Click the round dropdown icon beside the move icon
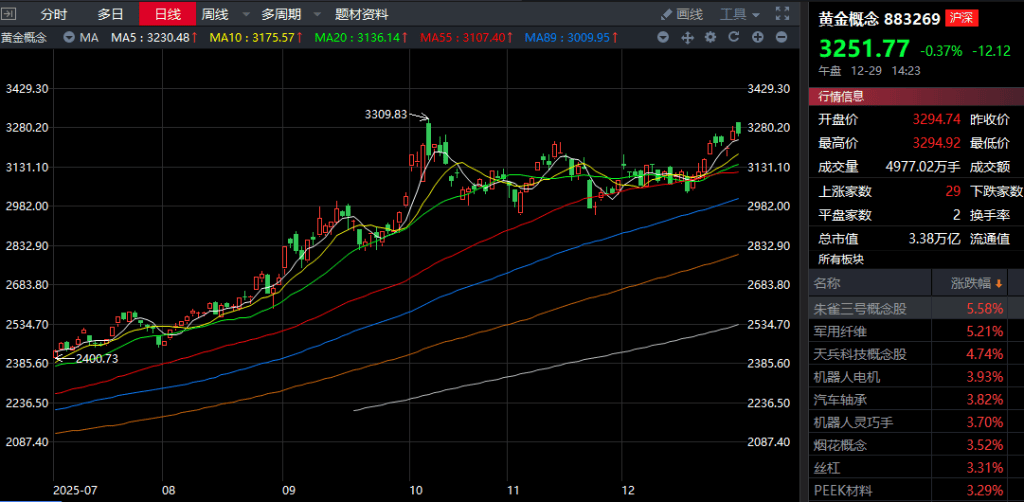Viewport: 1024px width, 502px height. click(664, 37)
